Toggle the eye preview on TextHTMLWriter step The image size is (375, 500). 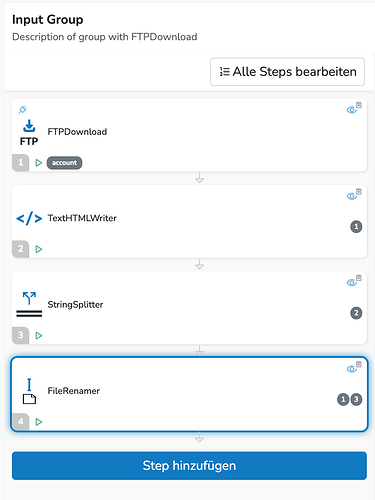[x=352, y=196]
